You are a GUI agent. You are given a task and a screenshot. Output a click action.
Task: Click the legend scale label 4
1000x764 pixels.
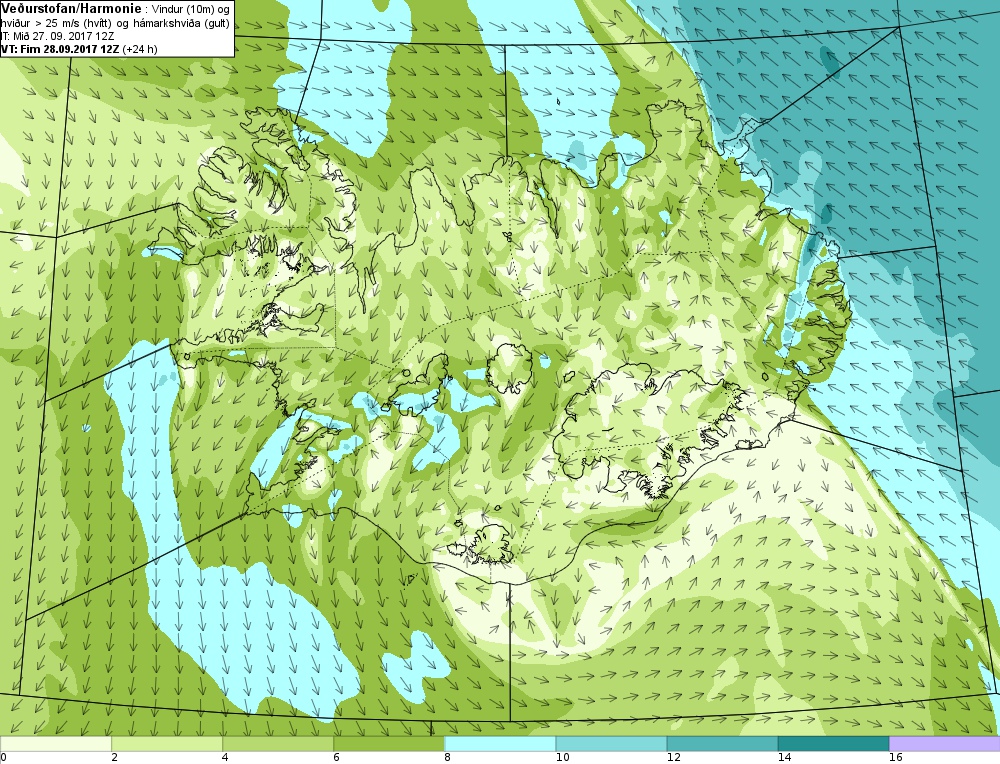pyautogui.click(x=225, y=758)
